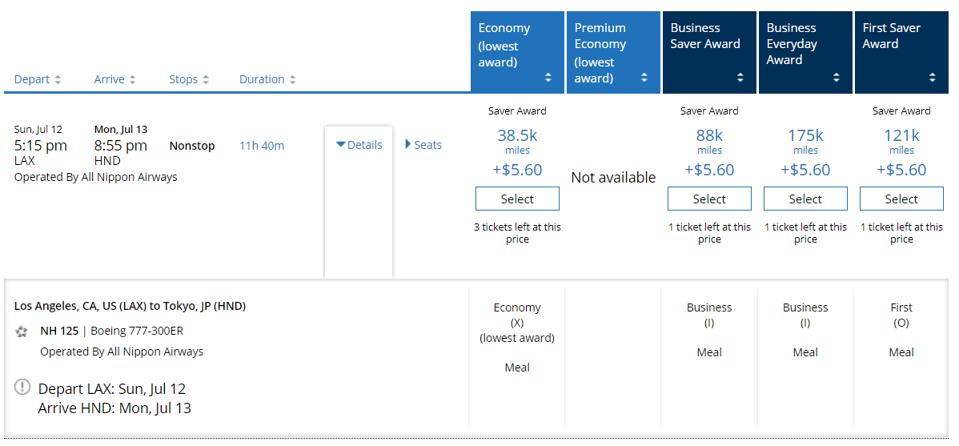The image size is (959, 446).
Task: Select the 38.5k miles Economy fare
Action: click(x=517, y=199)
